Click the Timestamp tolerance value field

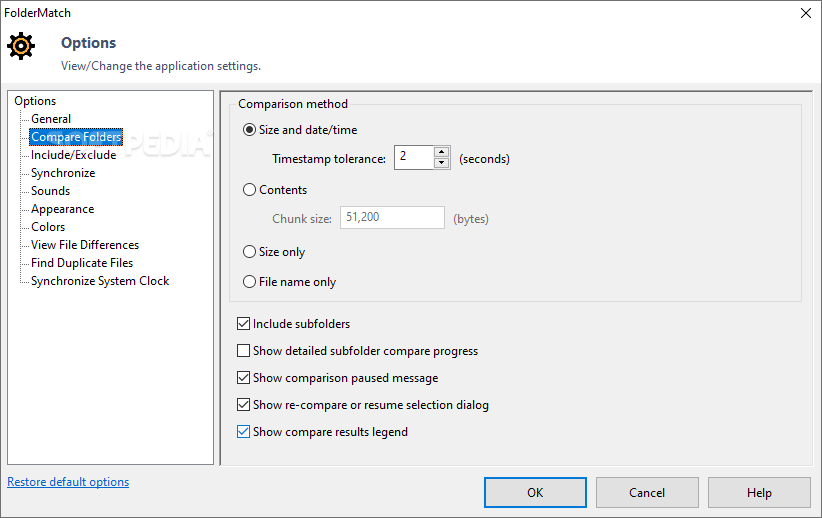coord(414,157)
